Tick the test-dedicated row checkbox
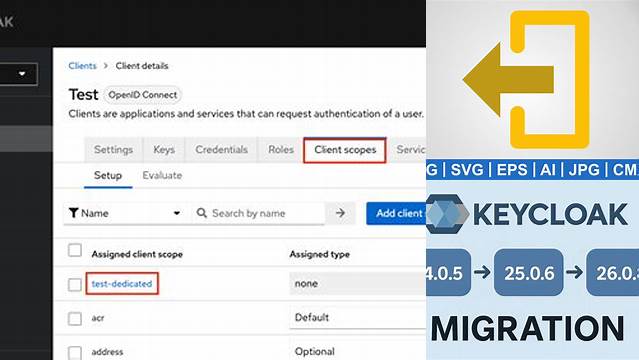Image resolution: width=639 pixels, height=360 pixels. [x=75, y=284]
